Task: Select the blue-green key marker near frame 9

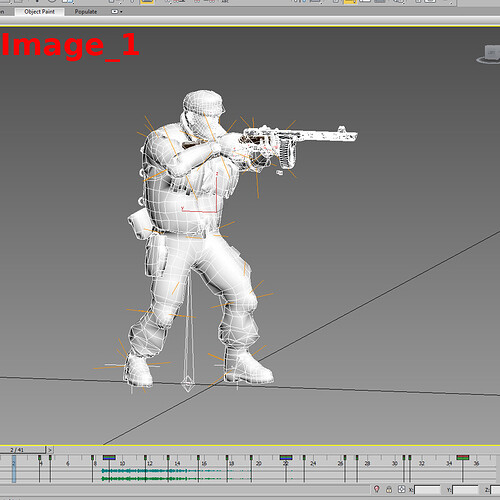Action: [x=109, y=458]
